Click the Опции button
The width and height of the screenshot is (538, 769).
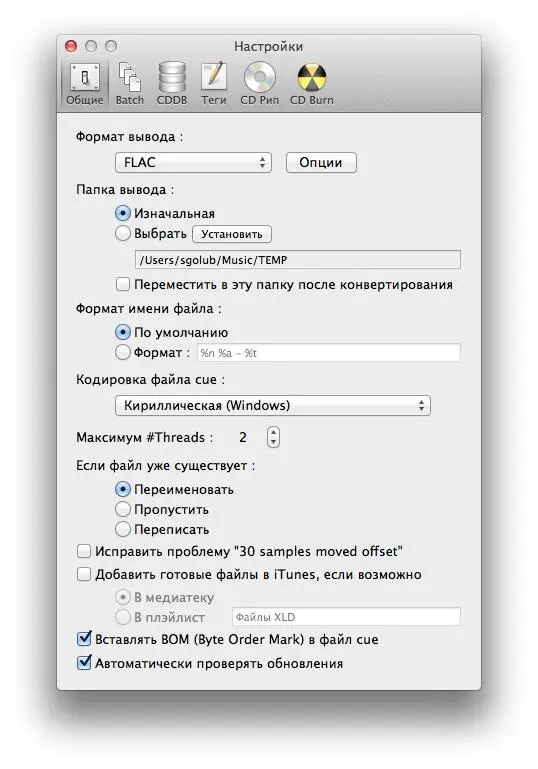coord(321,162)
